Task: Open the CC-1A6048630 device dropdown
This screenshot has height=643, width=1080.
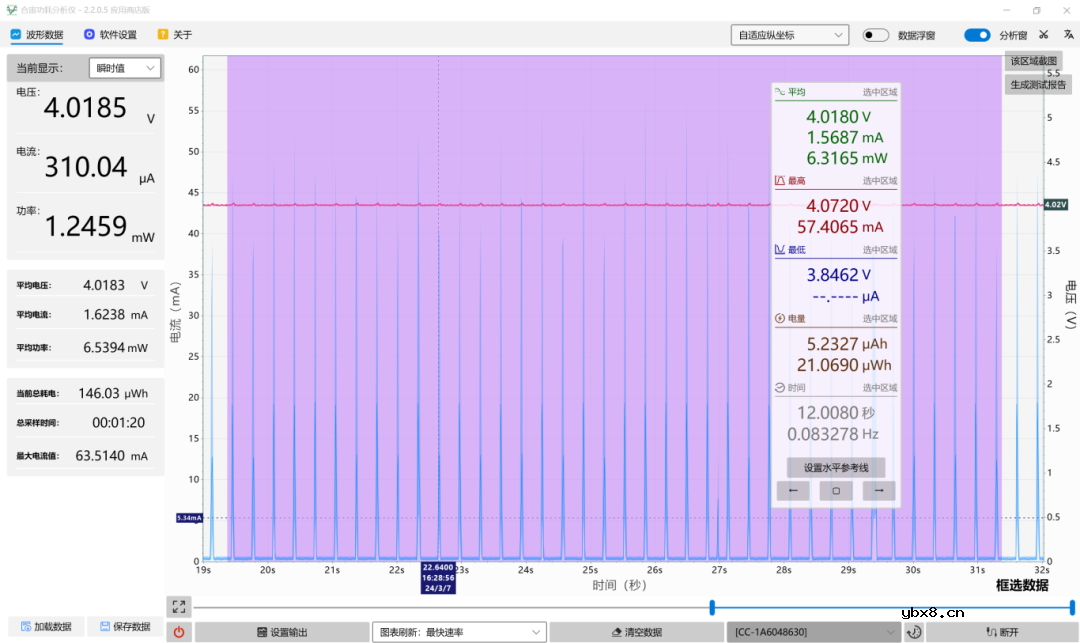Action: (x=812, y=632)
